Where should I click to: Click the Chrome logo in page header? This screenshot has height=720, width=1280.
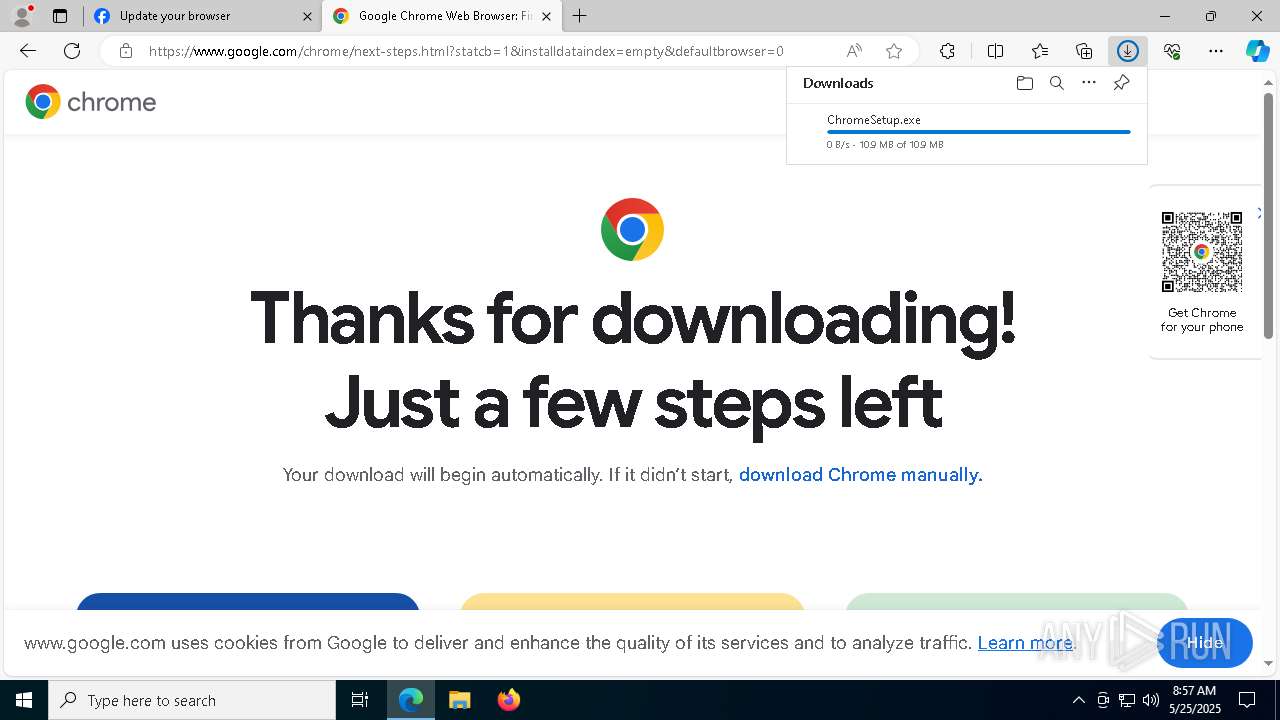(90, 102)
